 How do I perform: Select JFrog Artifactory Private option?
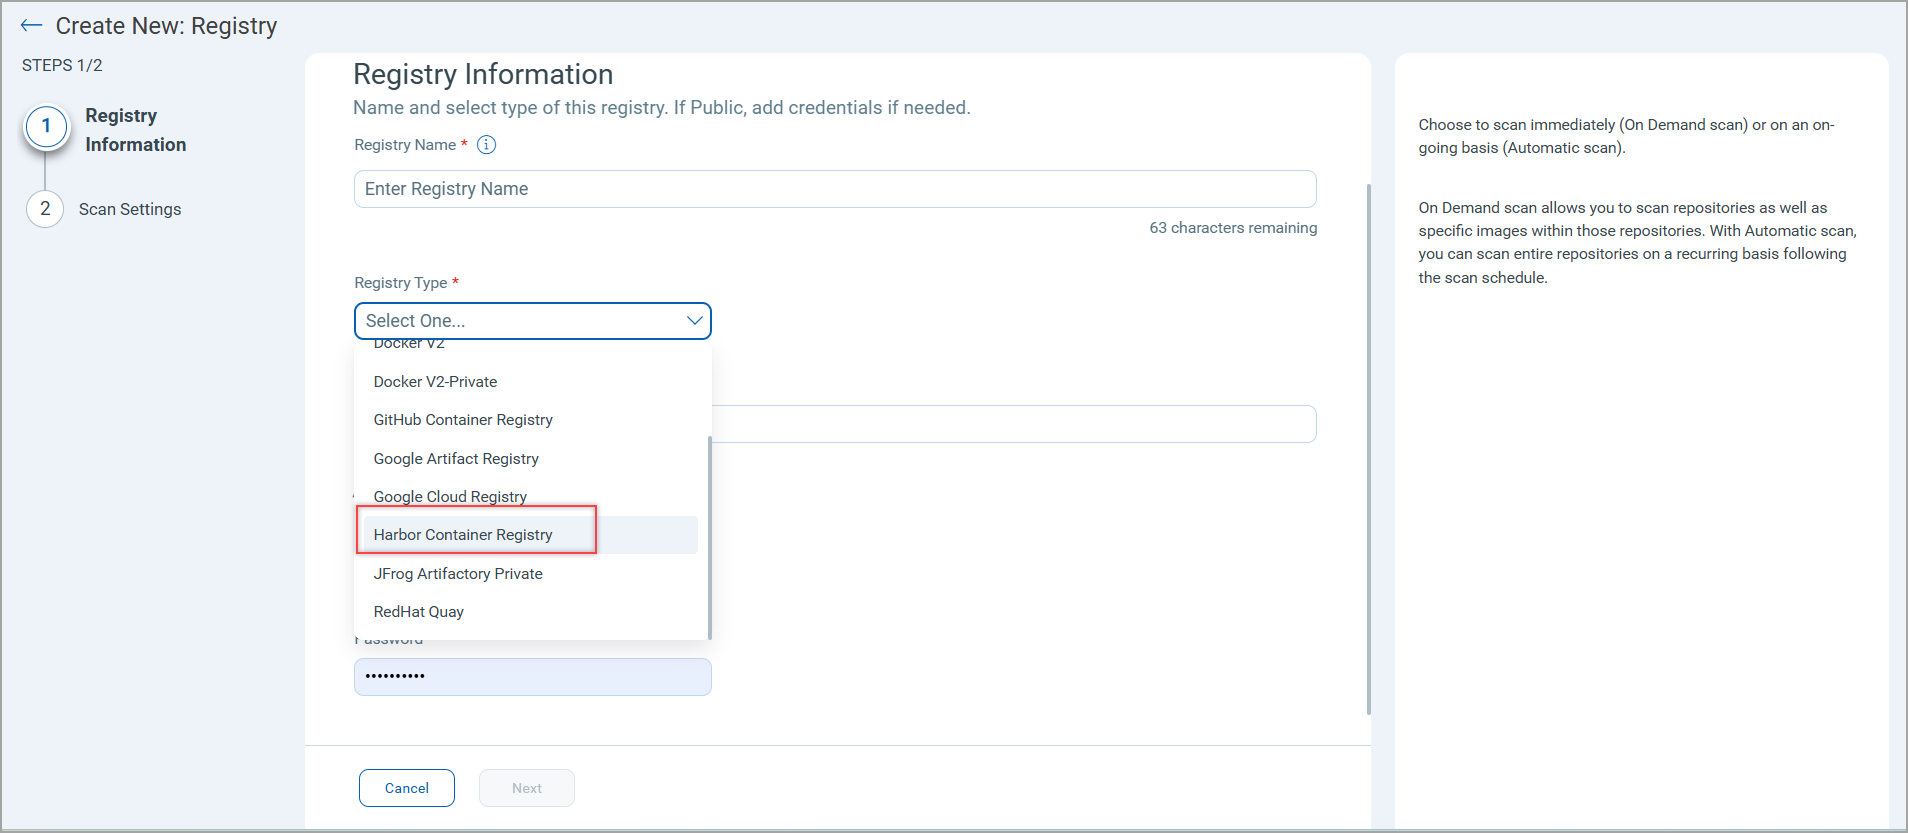tap(458, 574)
